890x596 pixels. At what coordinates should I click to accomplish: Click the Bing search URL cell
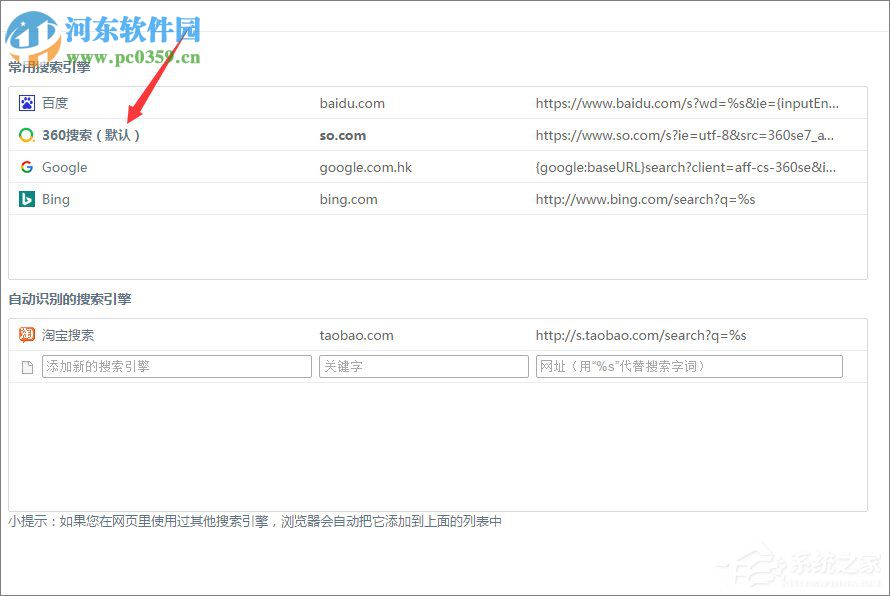point(645,199)
